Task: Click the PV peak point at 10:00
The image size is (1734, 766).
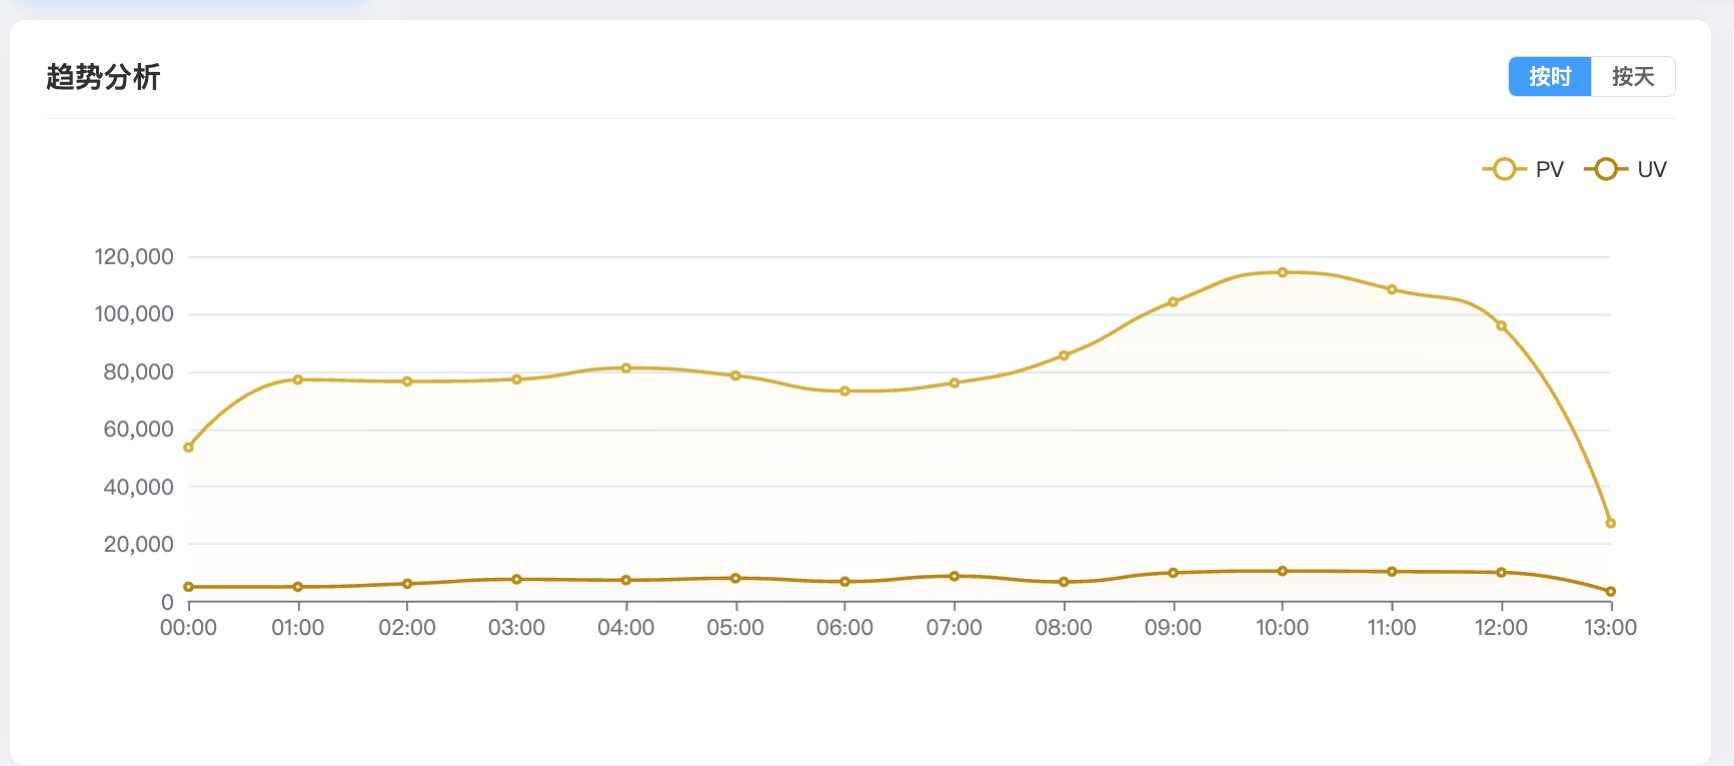Action: (x=1282, y=272)
